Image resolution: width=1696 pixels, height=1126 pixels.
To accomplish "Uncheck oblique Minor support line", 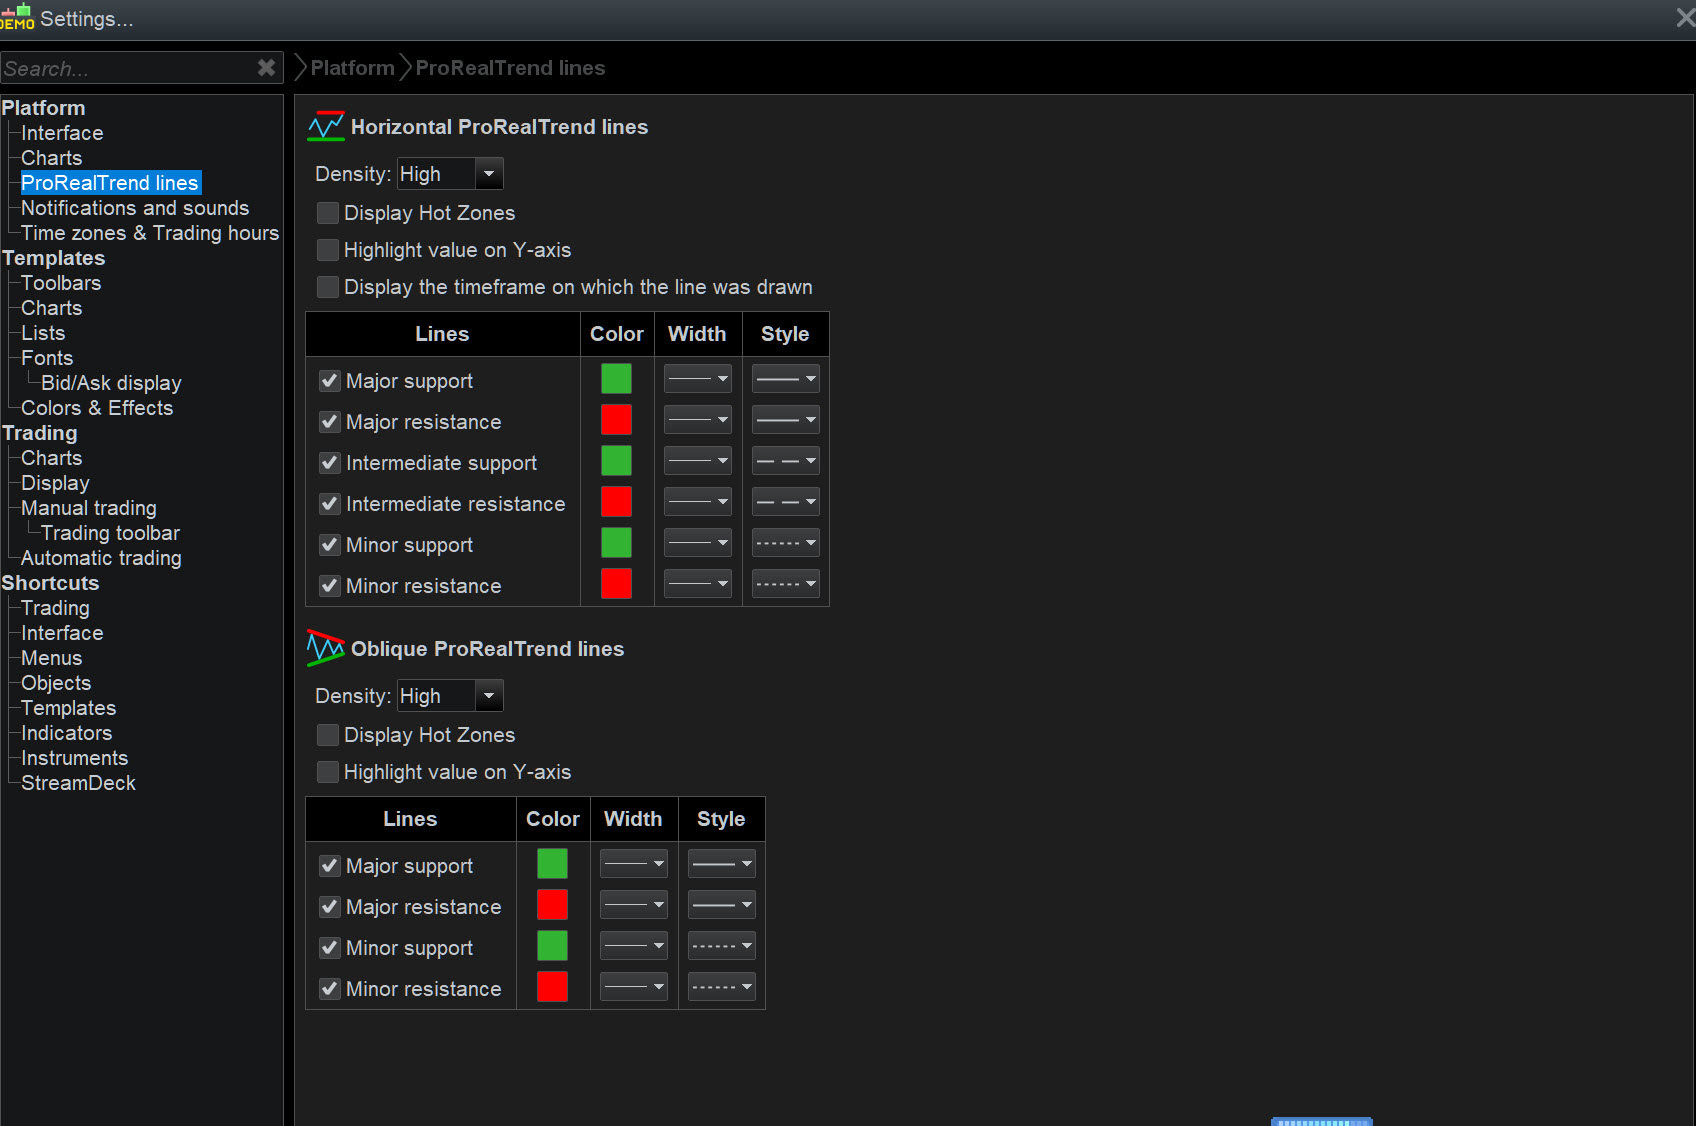I will tap(329, 948).
